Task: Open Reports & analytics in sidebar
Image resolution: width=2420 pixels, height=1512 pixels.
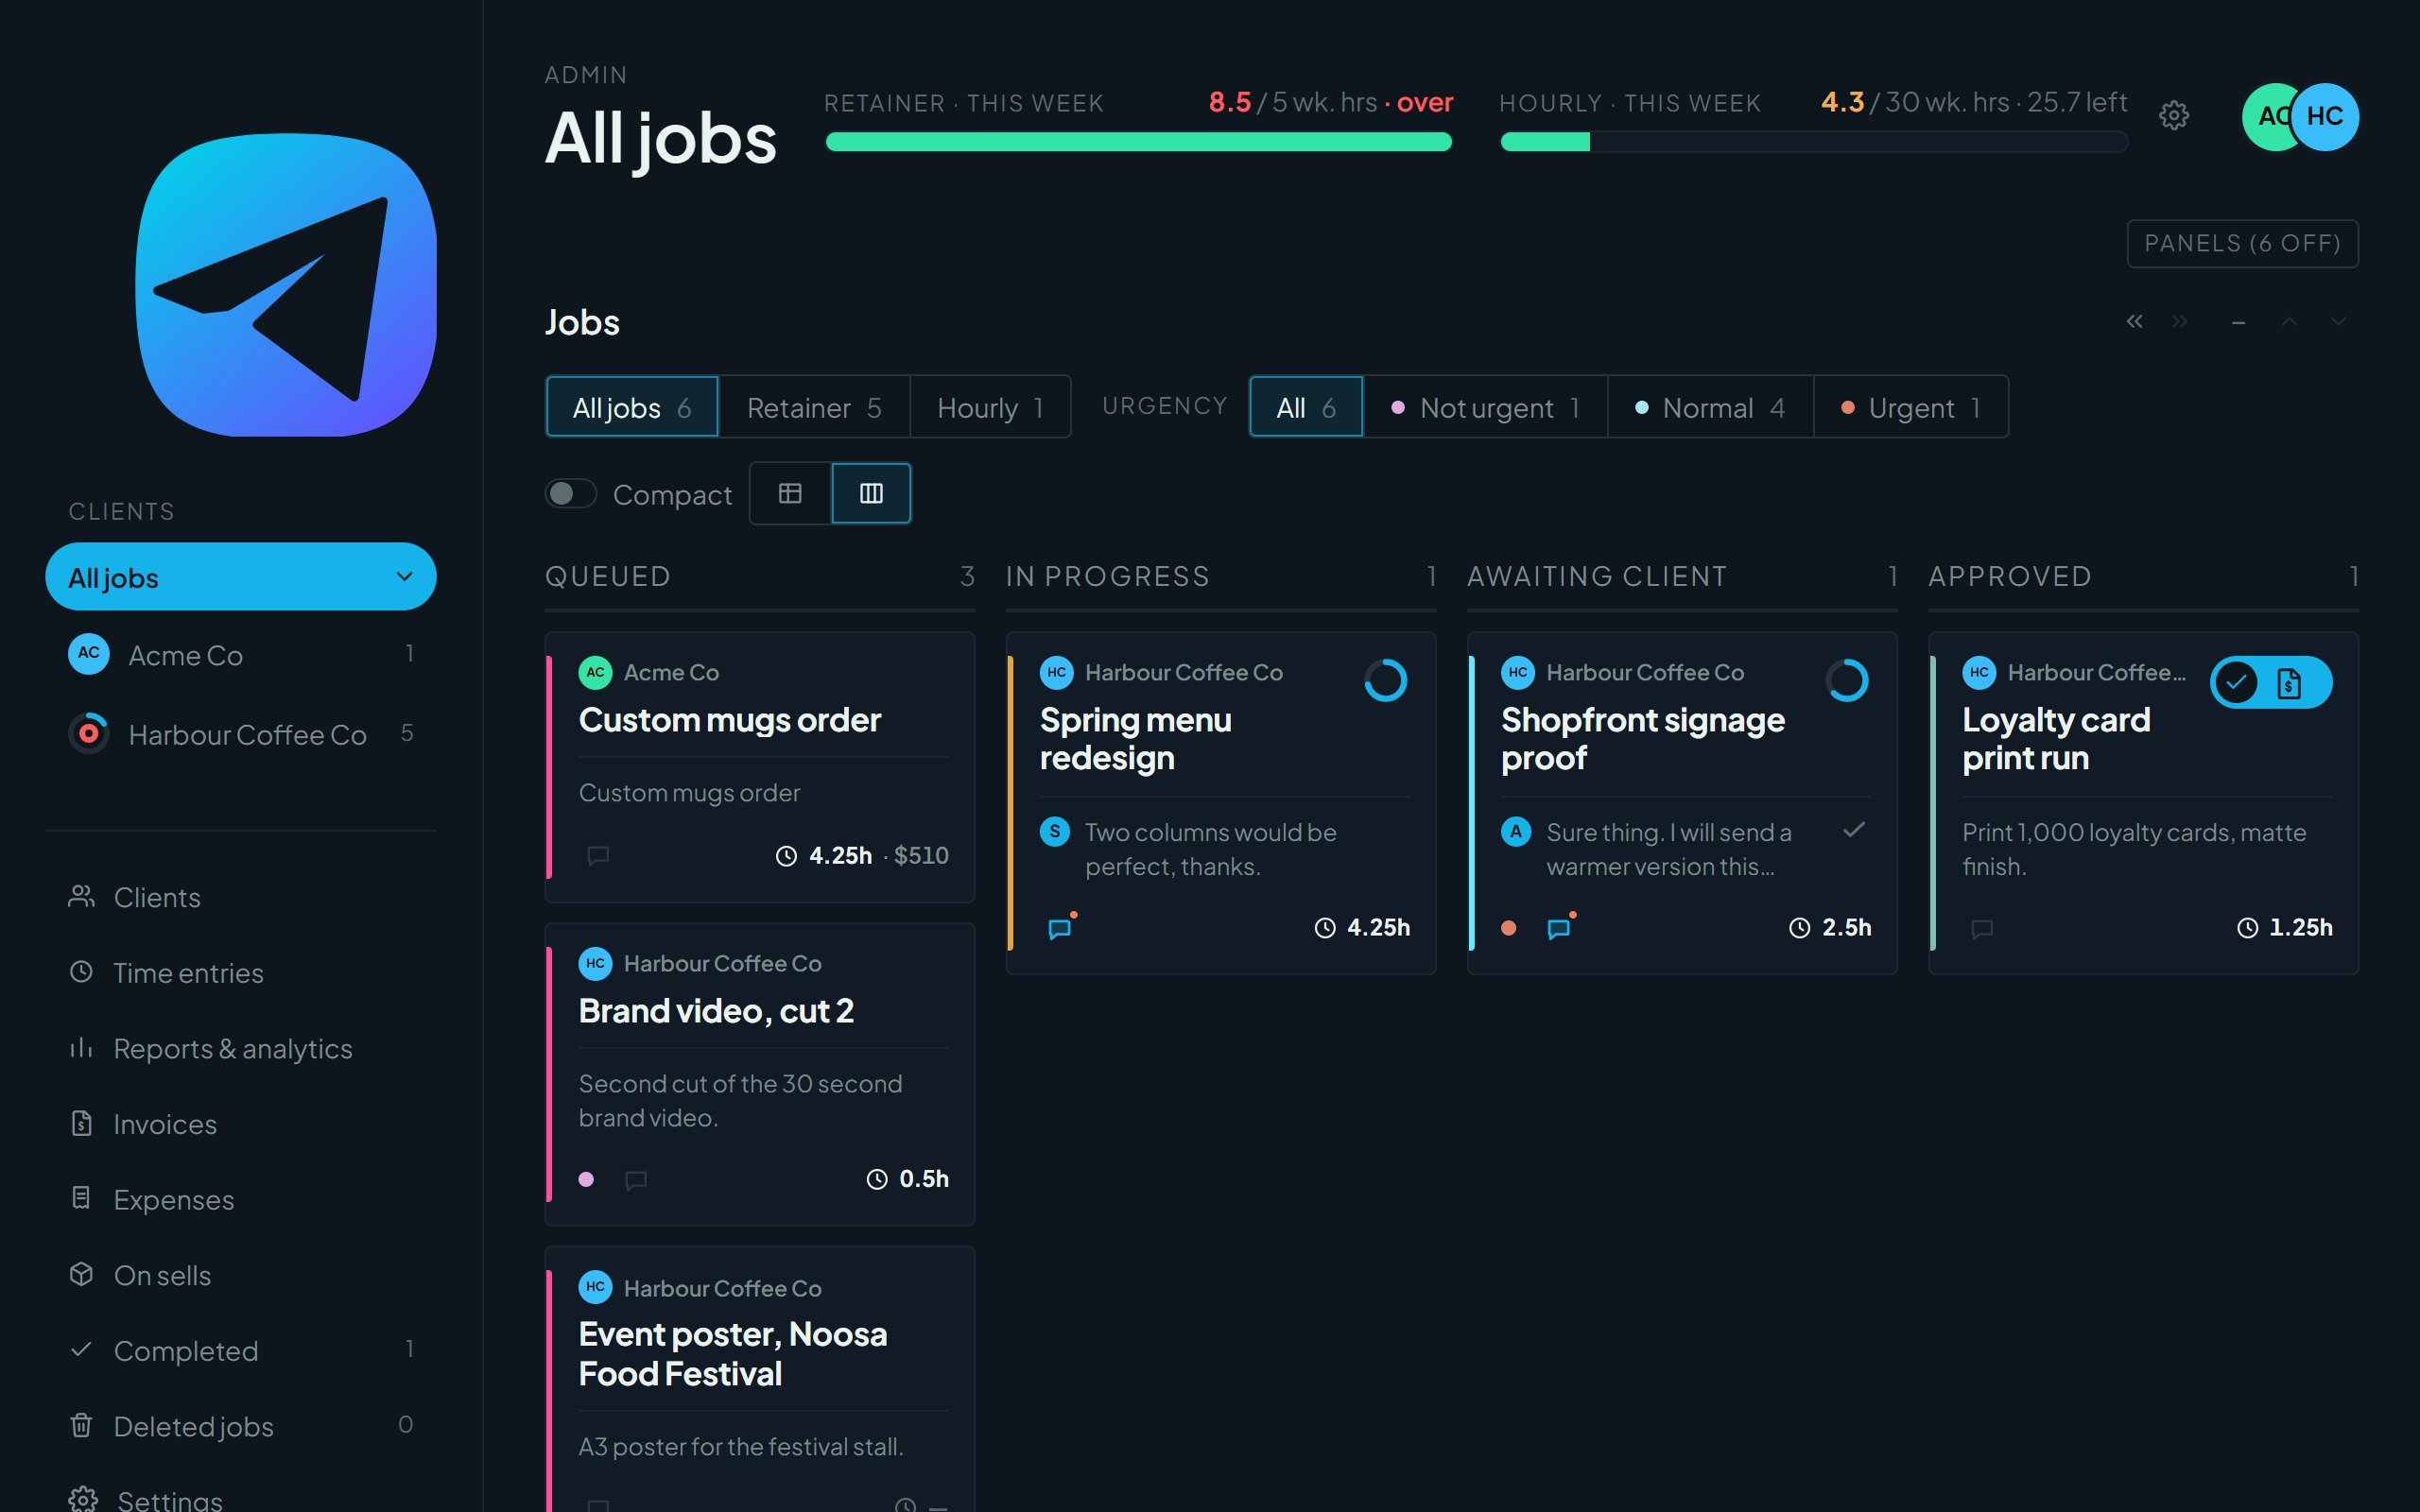Action: tap(241, 1049)
